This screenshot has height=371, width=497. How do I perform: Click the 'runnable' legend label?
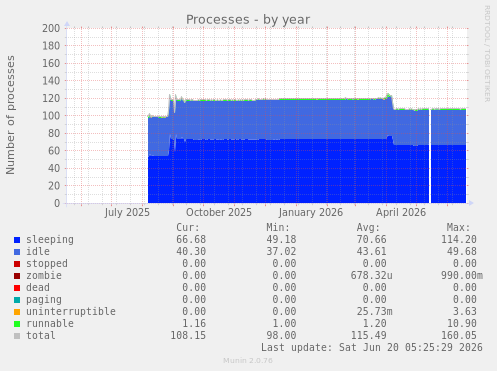coord(50,323)
